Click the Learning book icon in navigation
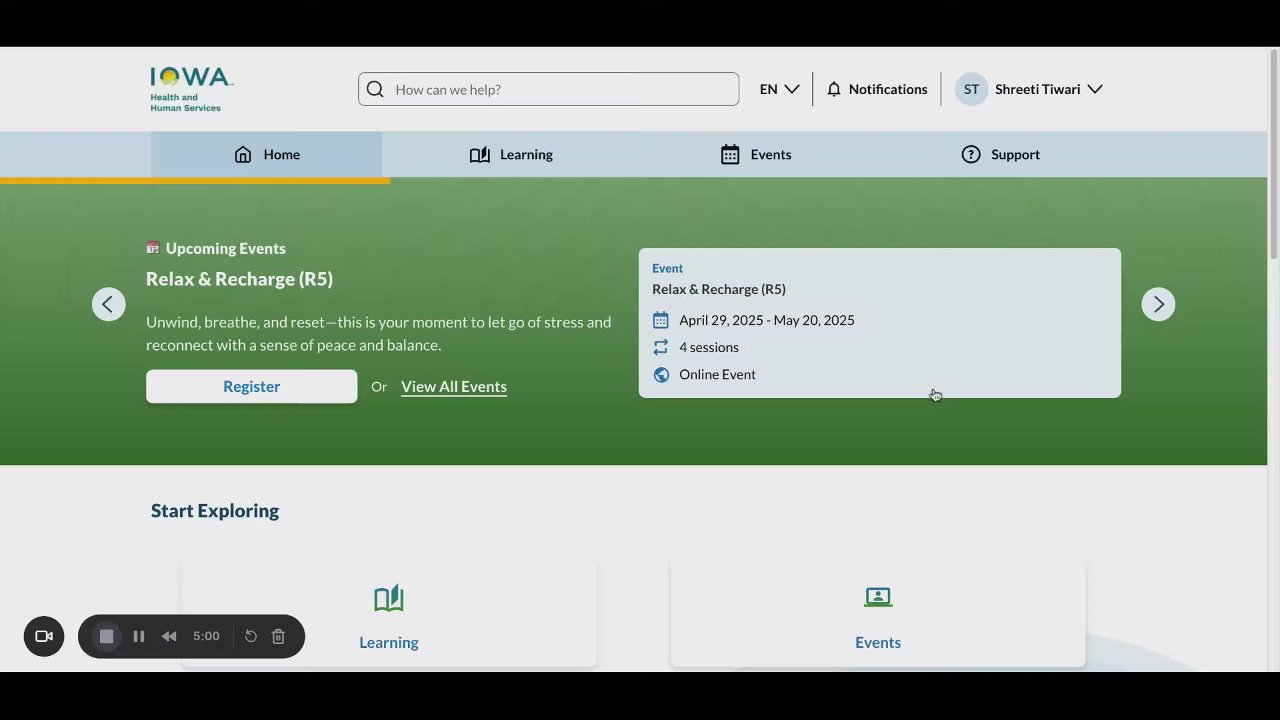Screen dimensions: 1280x720 click(x=480, y=154)
